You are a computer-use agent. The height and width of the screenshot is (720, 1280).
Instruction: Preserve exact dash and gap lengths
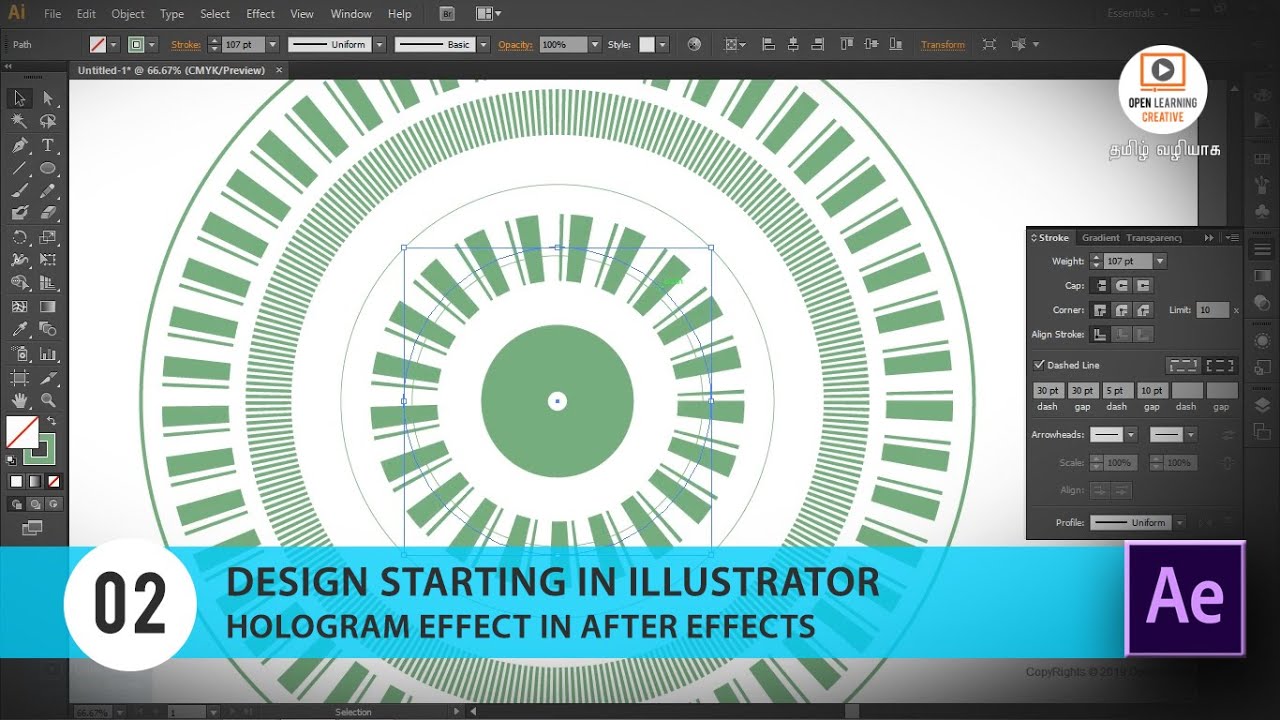[1183, 365]
